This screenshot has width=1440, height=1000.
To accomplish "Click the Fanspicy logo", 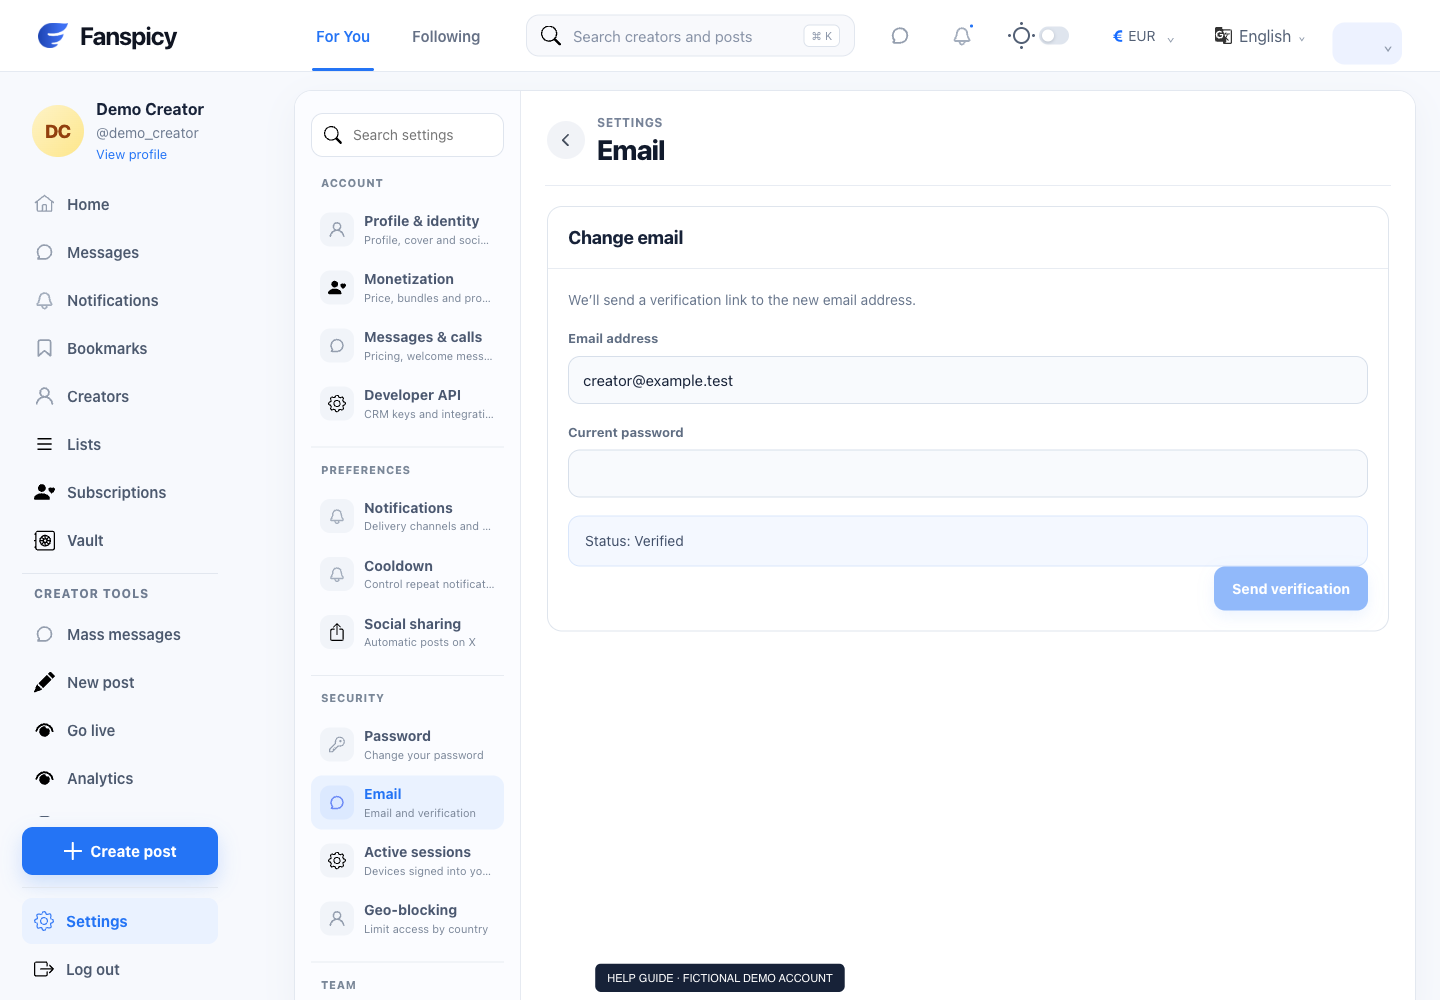I will tap(107, 36).
